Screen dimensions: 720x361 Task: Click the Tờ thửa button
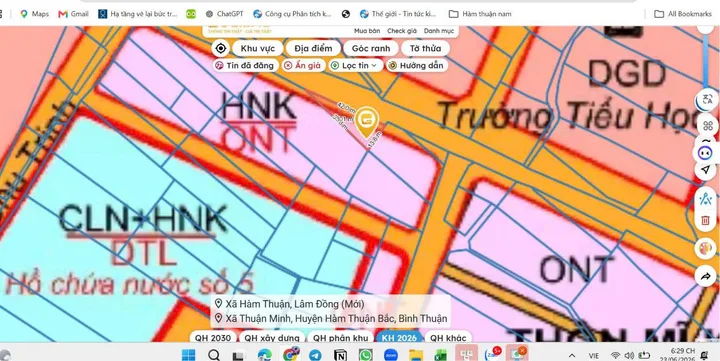pos(425,48)
